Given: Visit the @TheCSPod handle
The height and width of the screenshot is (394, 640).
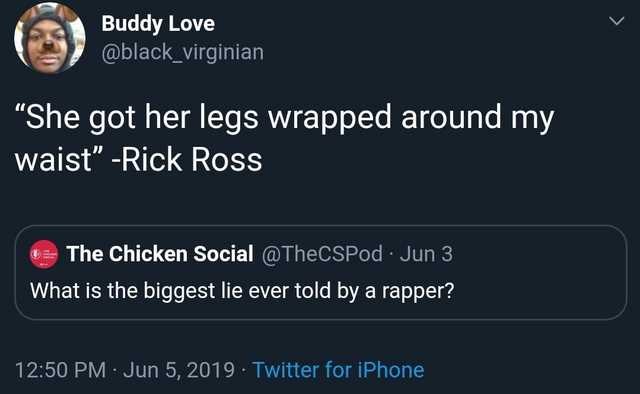Looking at the screenshot, I should coord(322,254).
